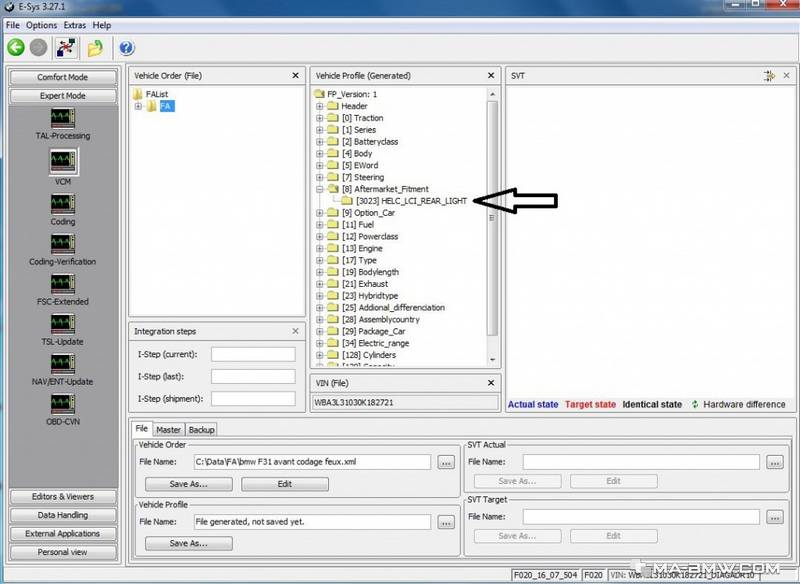Click the grey forward arrow icon
This screenshot has width=800, height=584.
tap(38, 47)
